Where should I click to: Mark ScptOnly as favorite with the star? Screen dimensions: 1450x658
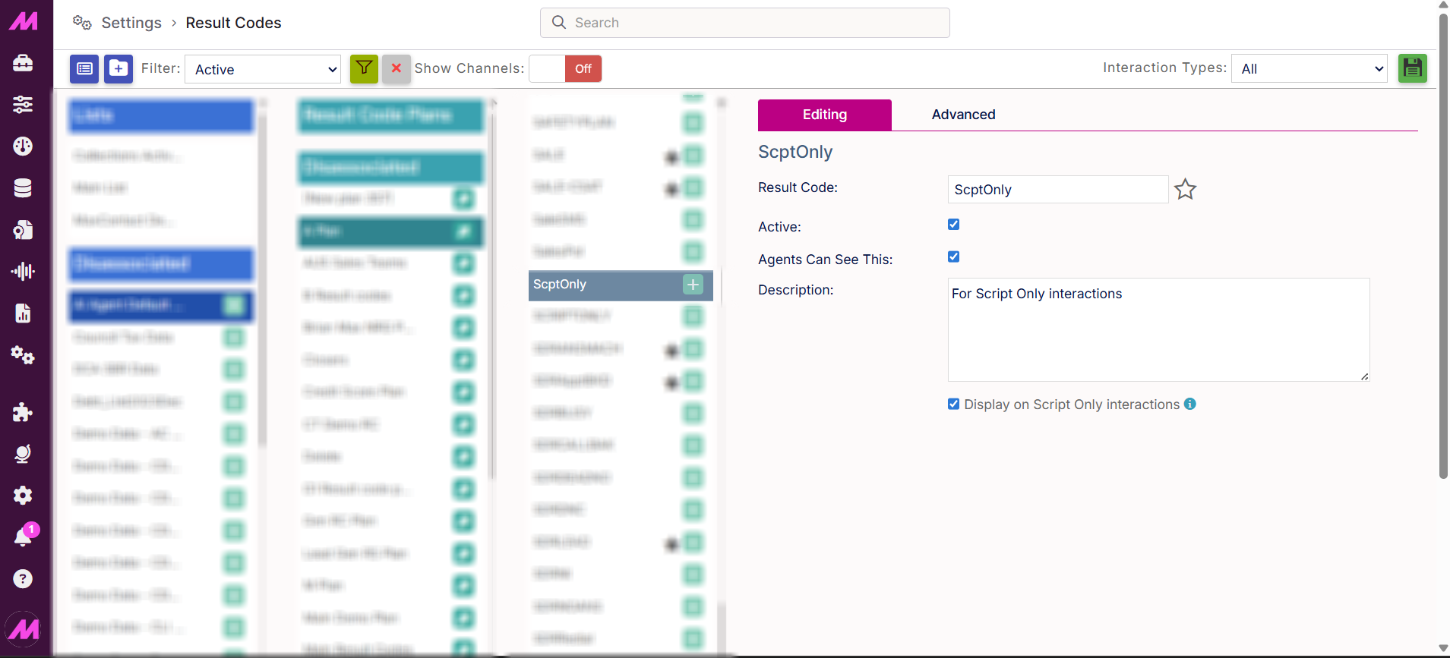click(1185, 189)
